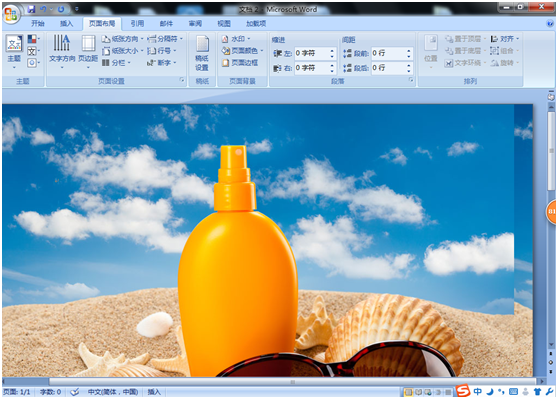This screenshot has height=399, width=558.
Task: Open the 页面颜色 page color picker
Action: (x=242, y=51)
